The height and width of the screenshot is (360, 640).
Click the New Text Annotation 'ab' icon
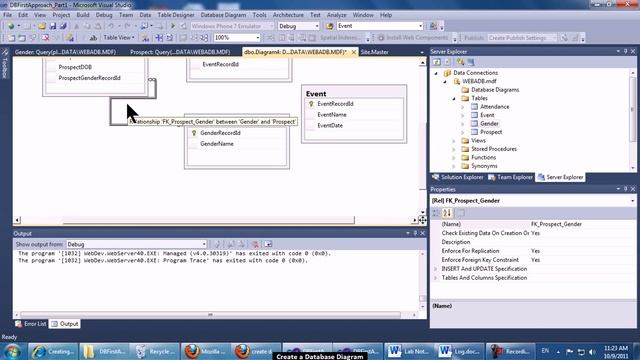pos(93,38)
